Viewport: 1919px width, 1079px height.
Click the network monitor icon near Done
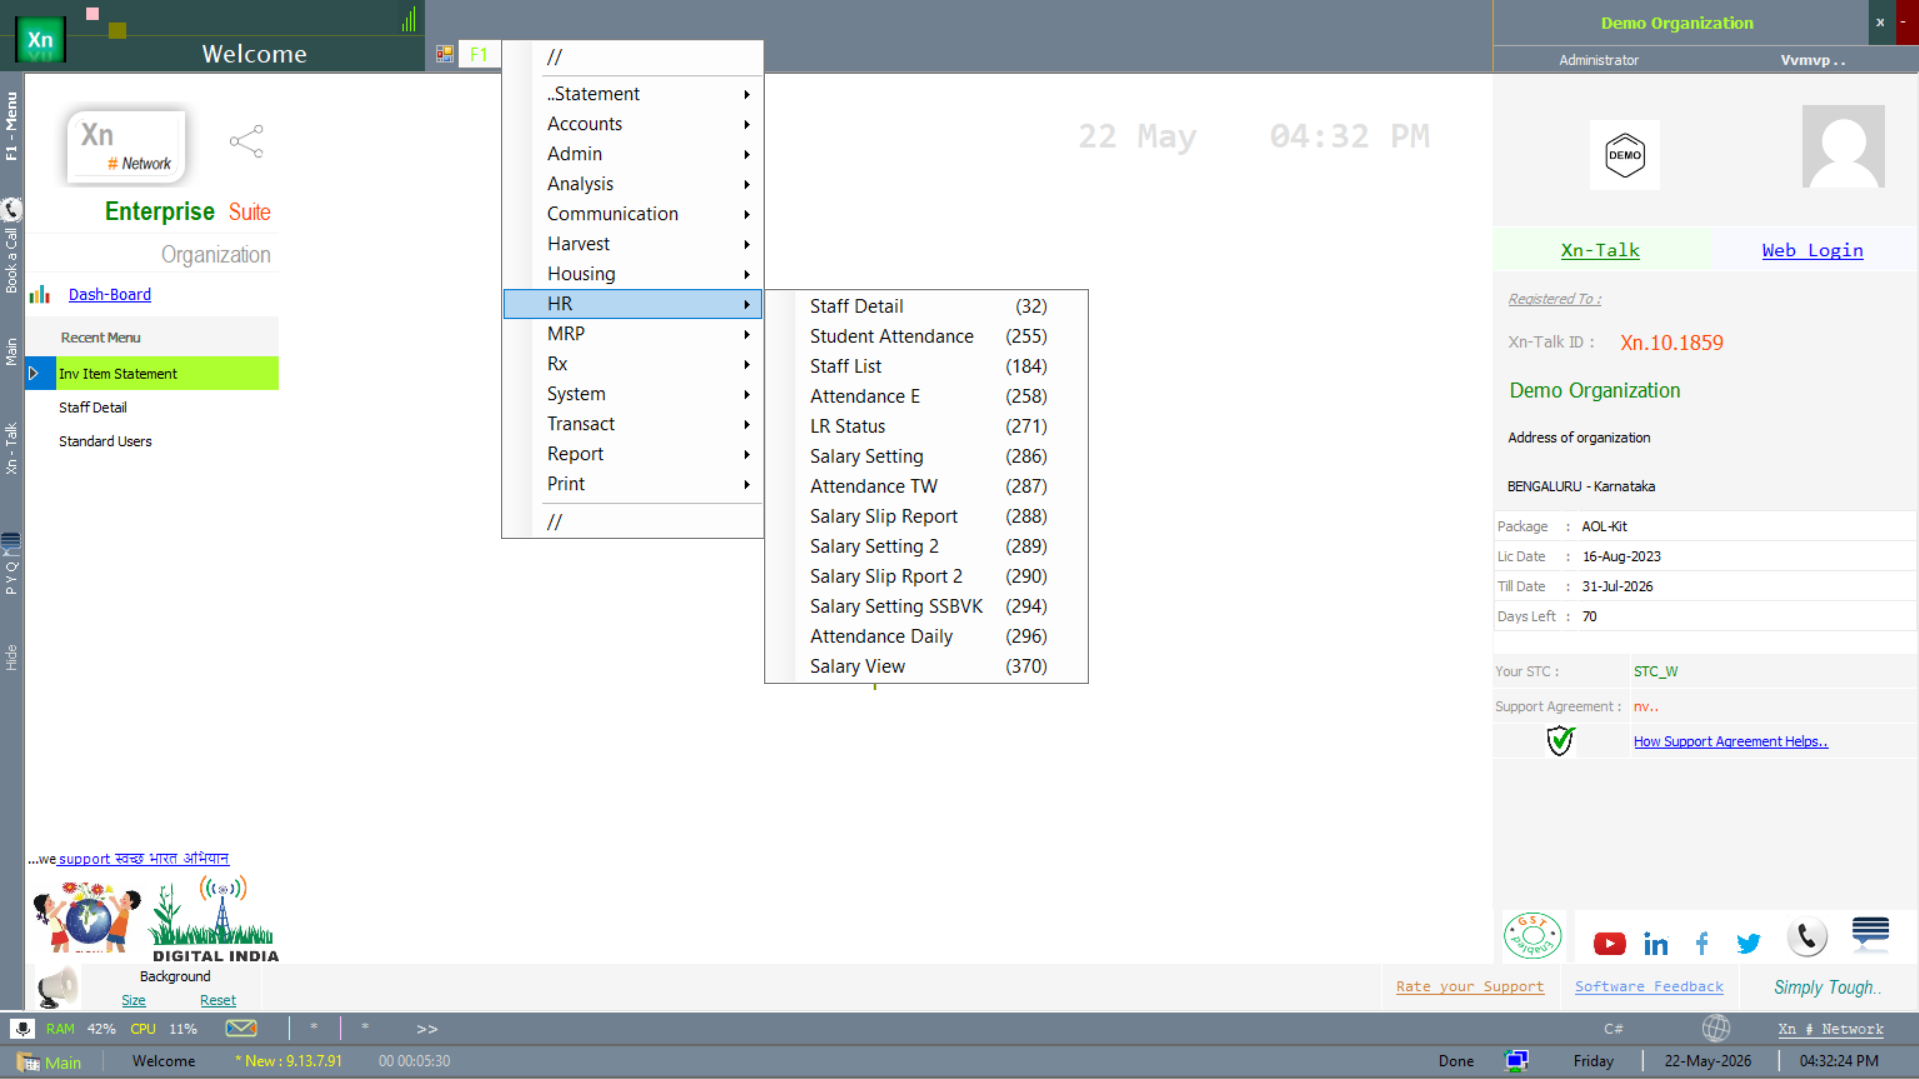click(x=1516, y=1061)
